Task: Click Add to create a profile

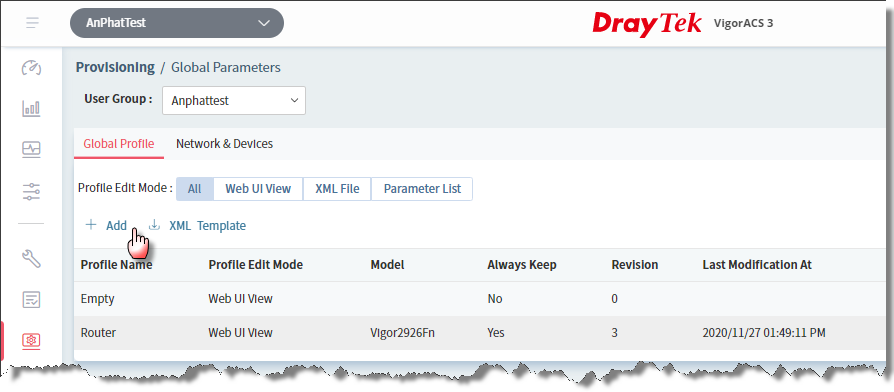Action: [x=116, y=226]
